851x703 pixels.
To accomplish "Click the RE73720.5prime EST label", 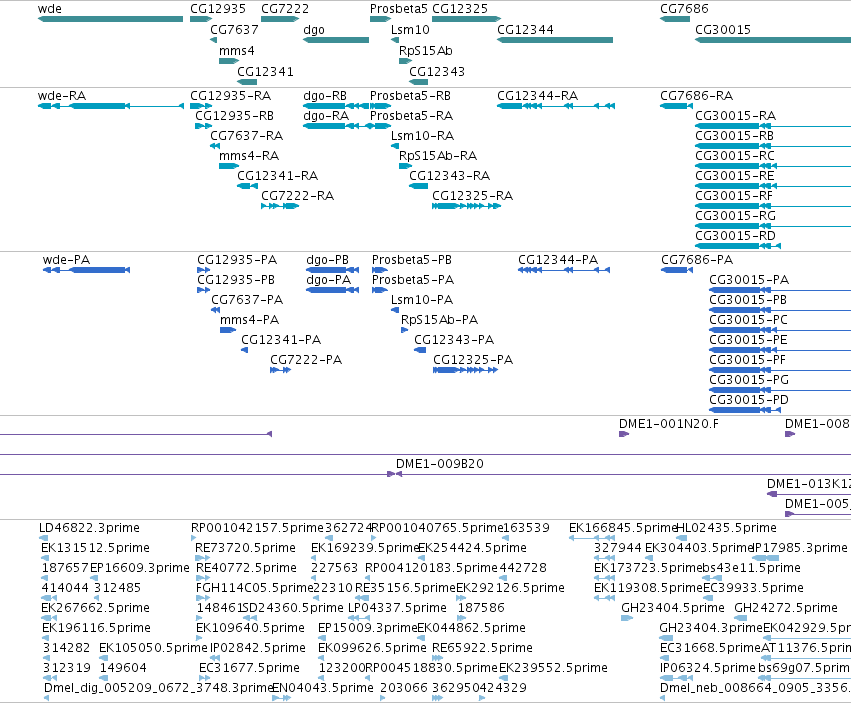I will (x=245, y=548).
